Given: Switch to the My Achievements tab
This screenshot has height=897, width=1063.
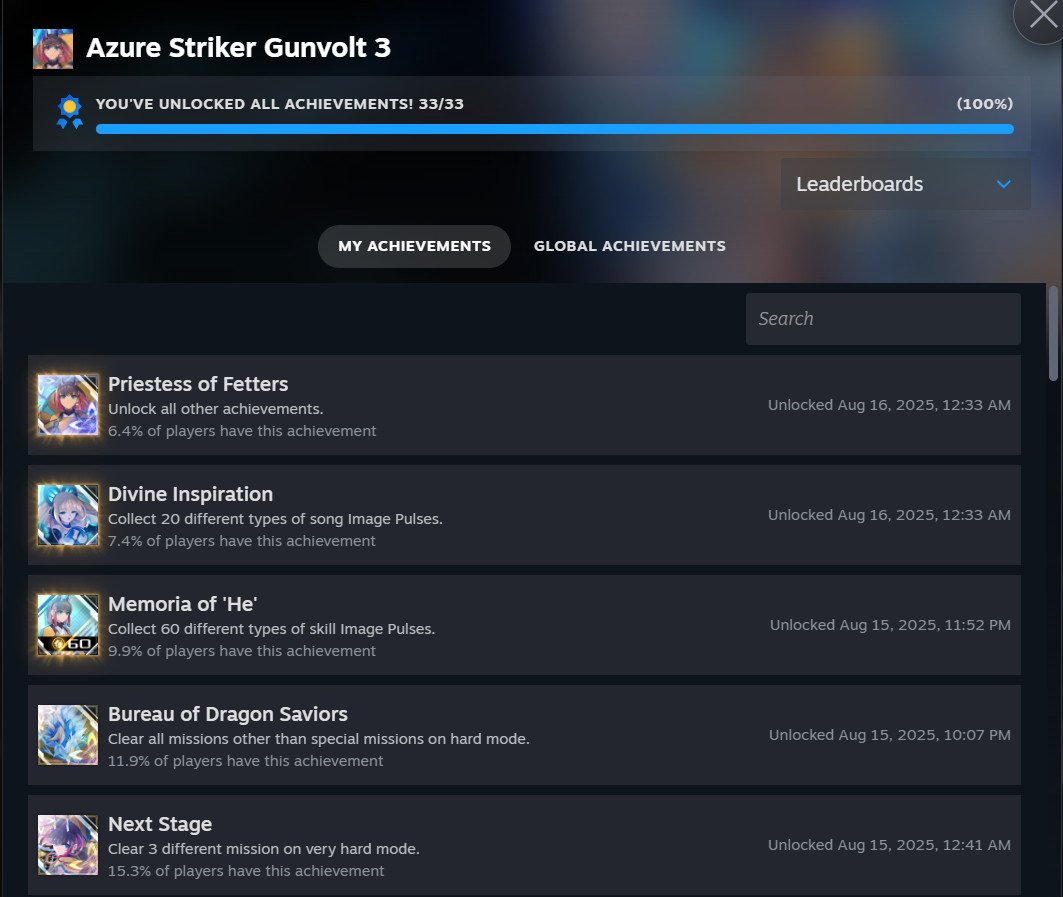Looking at the screenshot, I should pyautogui.click(x=414, y=246).
